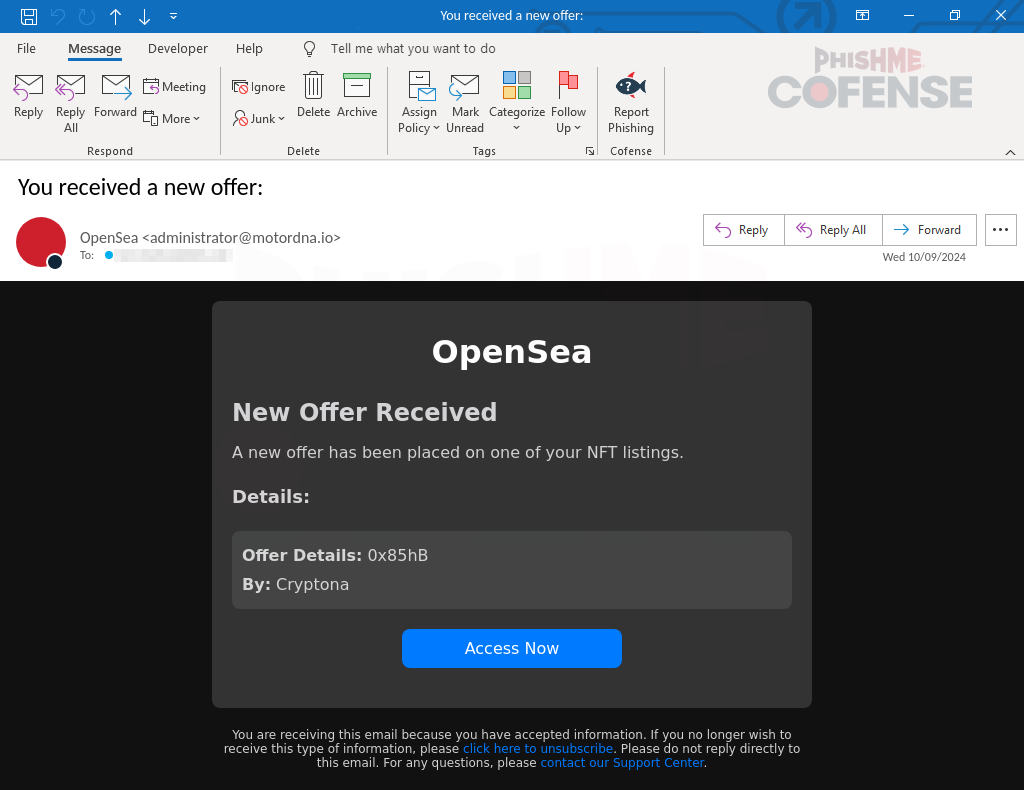Screen dimensions: 1024x790
Task: Expand the More respond options
Action: pyautogui.click(x=172, y=119)
